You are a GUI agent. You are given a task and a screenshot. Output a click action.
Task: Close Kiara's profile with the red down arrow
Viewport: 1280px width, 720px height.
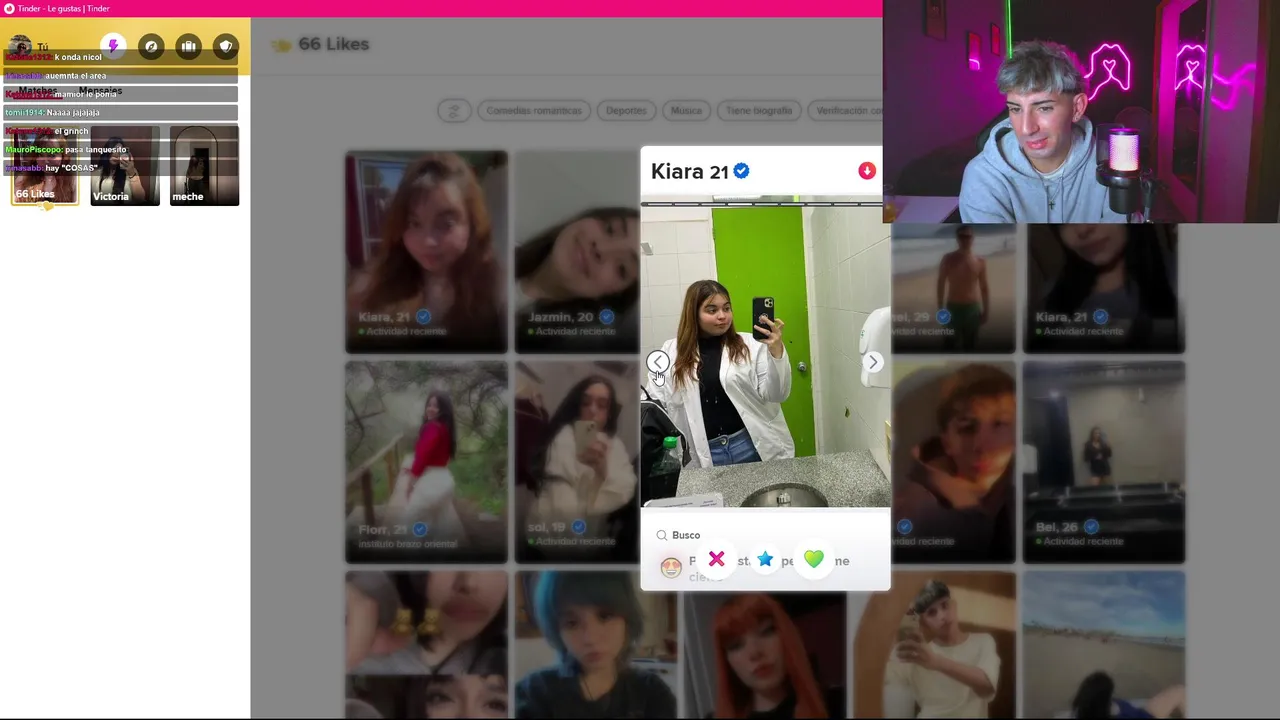[867, 171]
